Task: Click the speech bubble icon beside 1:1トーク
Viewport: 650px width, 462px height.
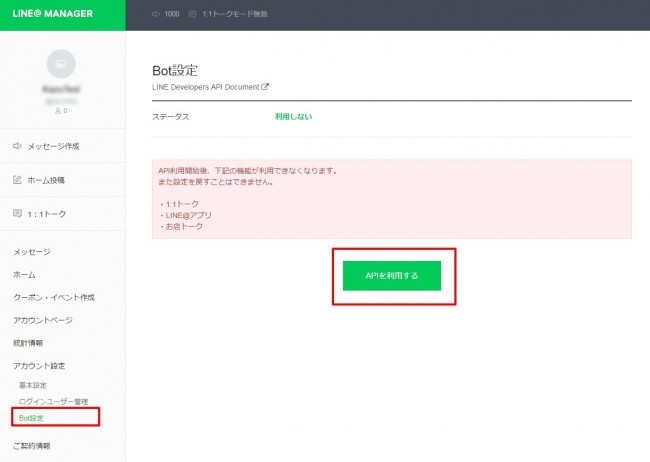Action: 17,214
